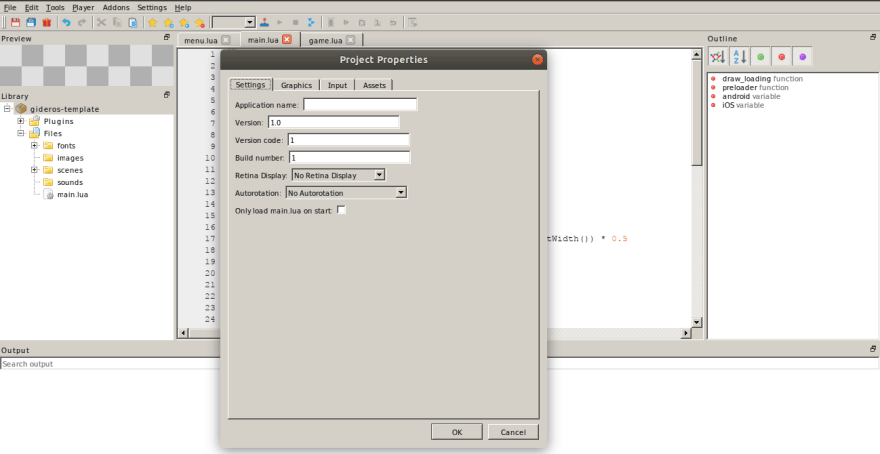The width and height of the screenshot is (880, 454).
Task: Click the Version code field
Action: click(349, 140)
